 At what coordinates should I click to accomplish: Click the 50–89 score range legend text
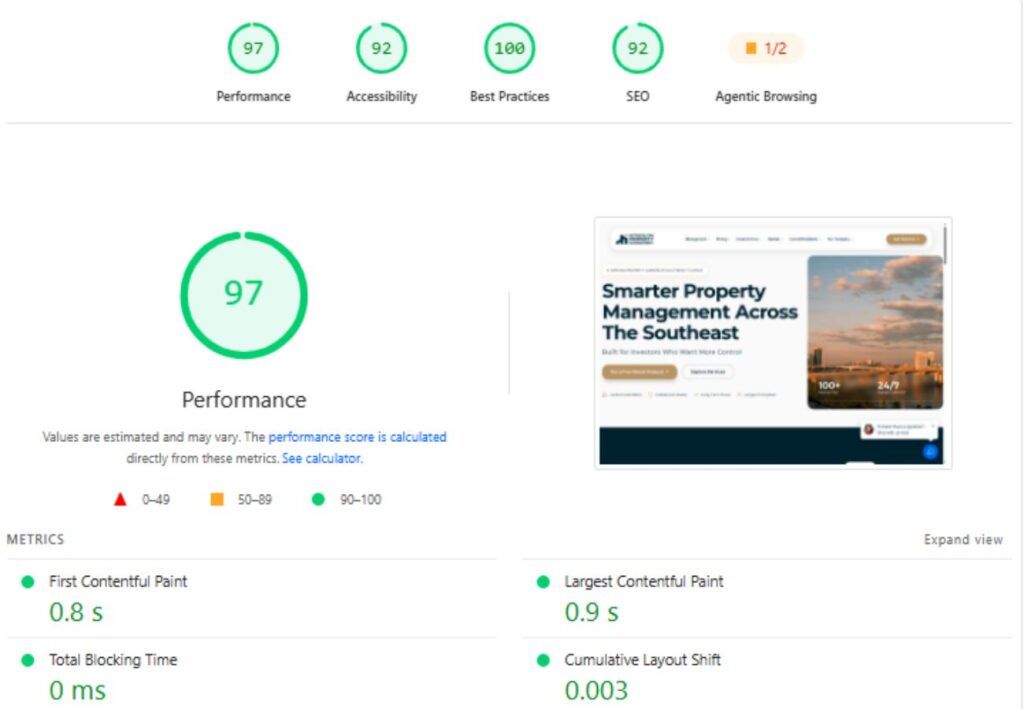tap(255, 499)
